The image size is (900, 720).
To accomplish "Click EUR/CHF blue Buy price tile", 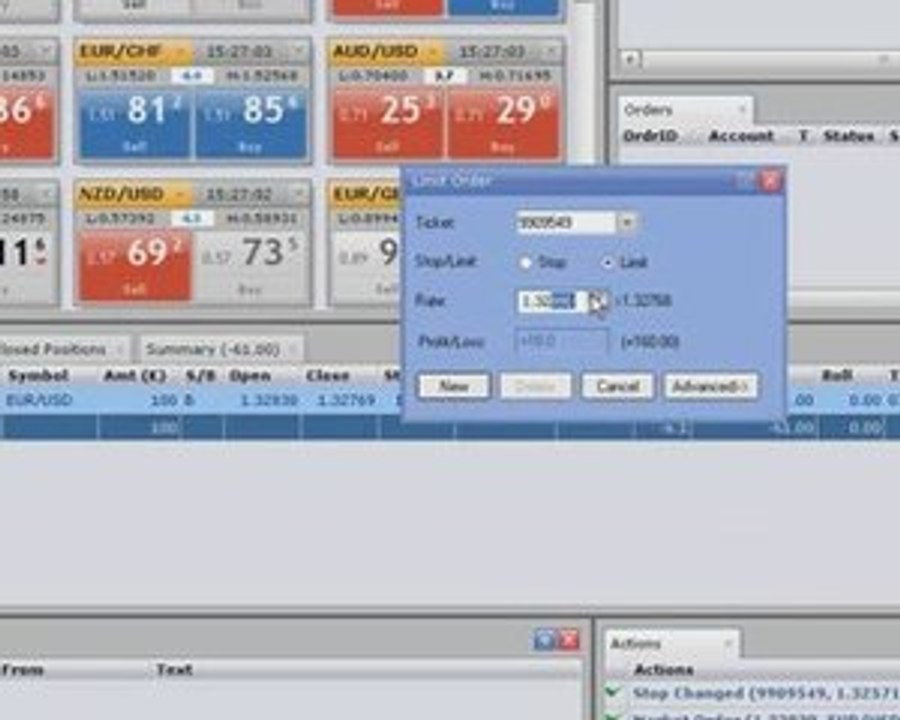I will tap(251, 123).
